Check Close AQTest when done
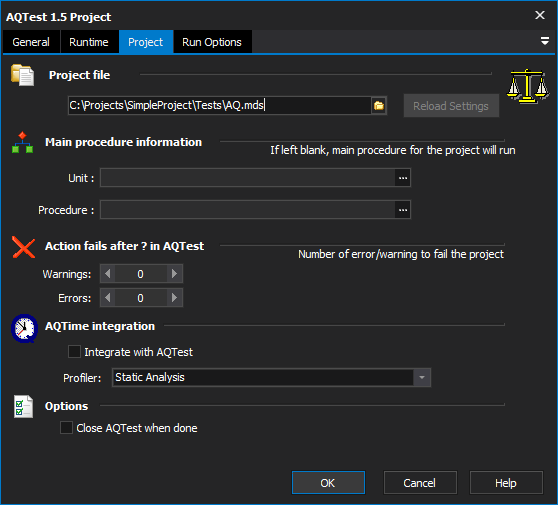Viewport: 558px width, 505px height. click(67, 427)
